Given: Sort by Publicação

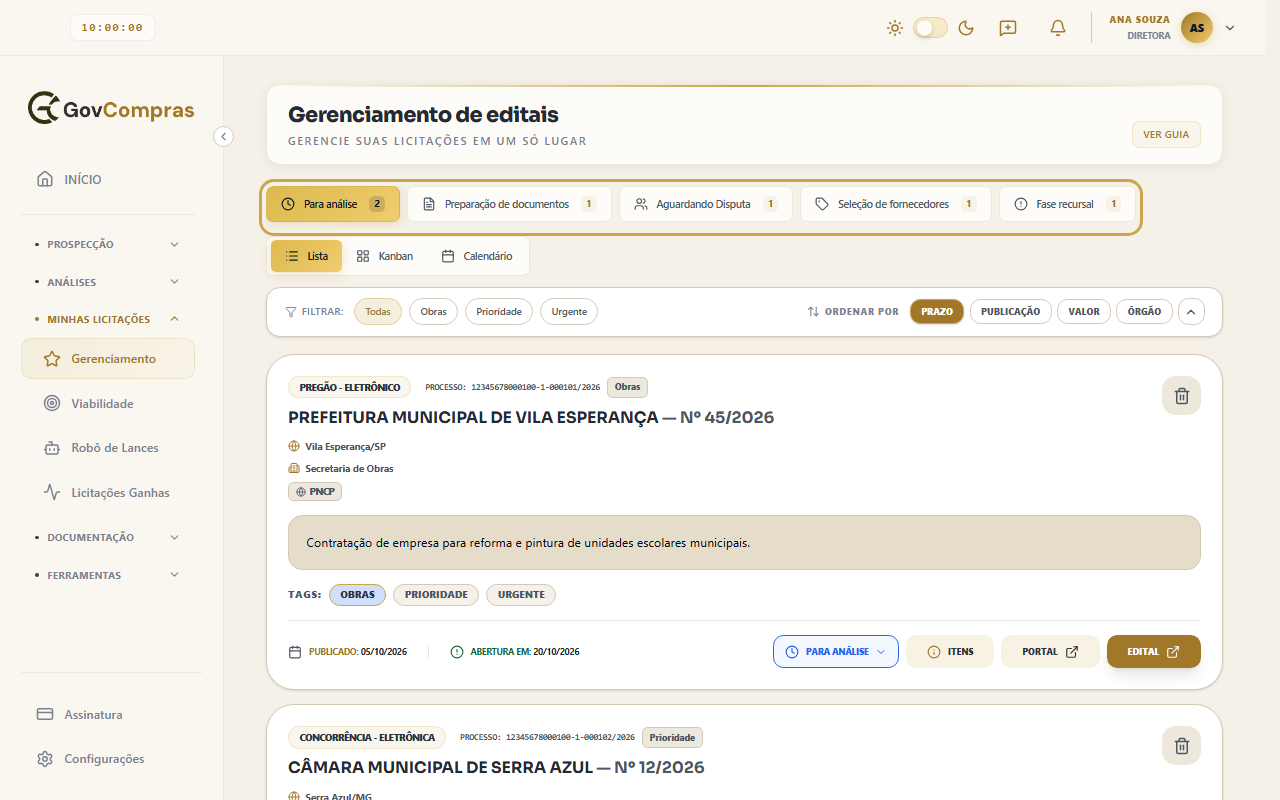Looking at the screenshot, I should [x=1011, y=312].
